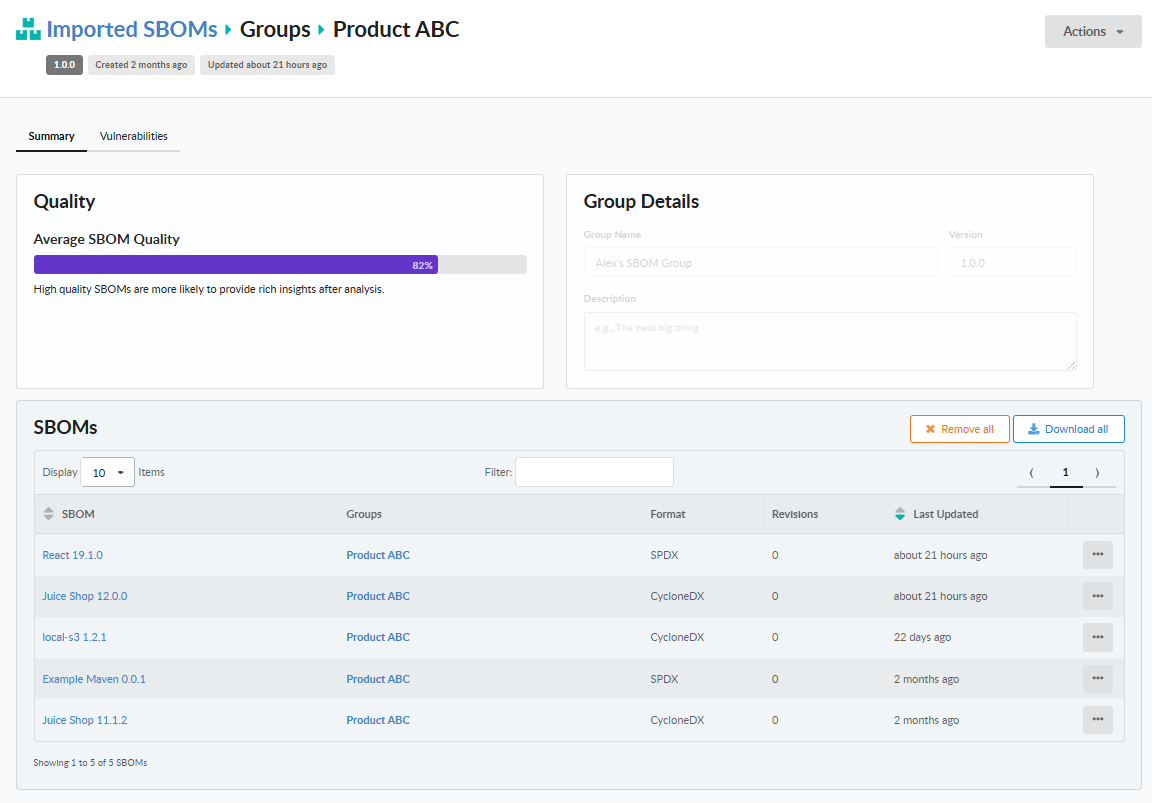Sort the table using the SBOM column arrows
This screenshot has width=1152, height=803.
click(48, 513)
